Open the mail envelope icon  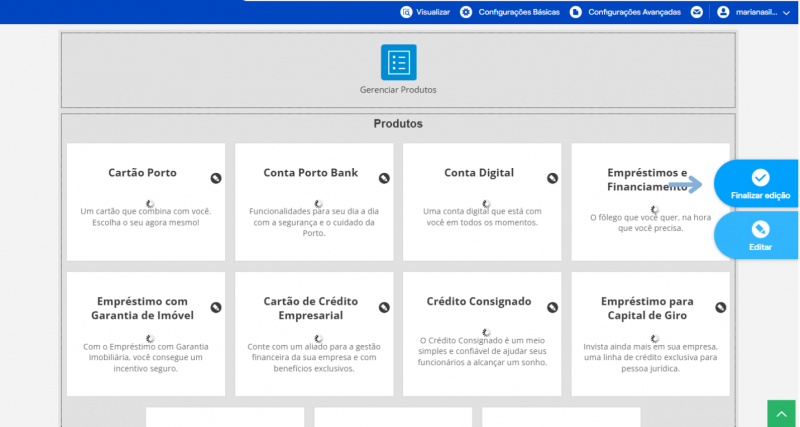(696, 12)
